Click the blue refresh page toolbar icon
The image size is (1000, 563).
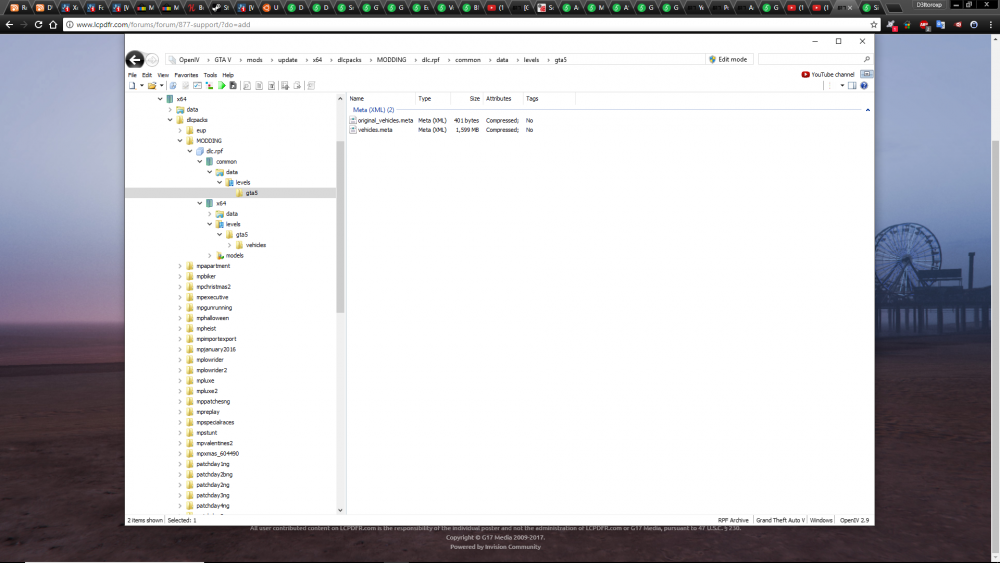click(x=173, y=85)
